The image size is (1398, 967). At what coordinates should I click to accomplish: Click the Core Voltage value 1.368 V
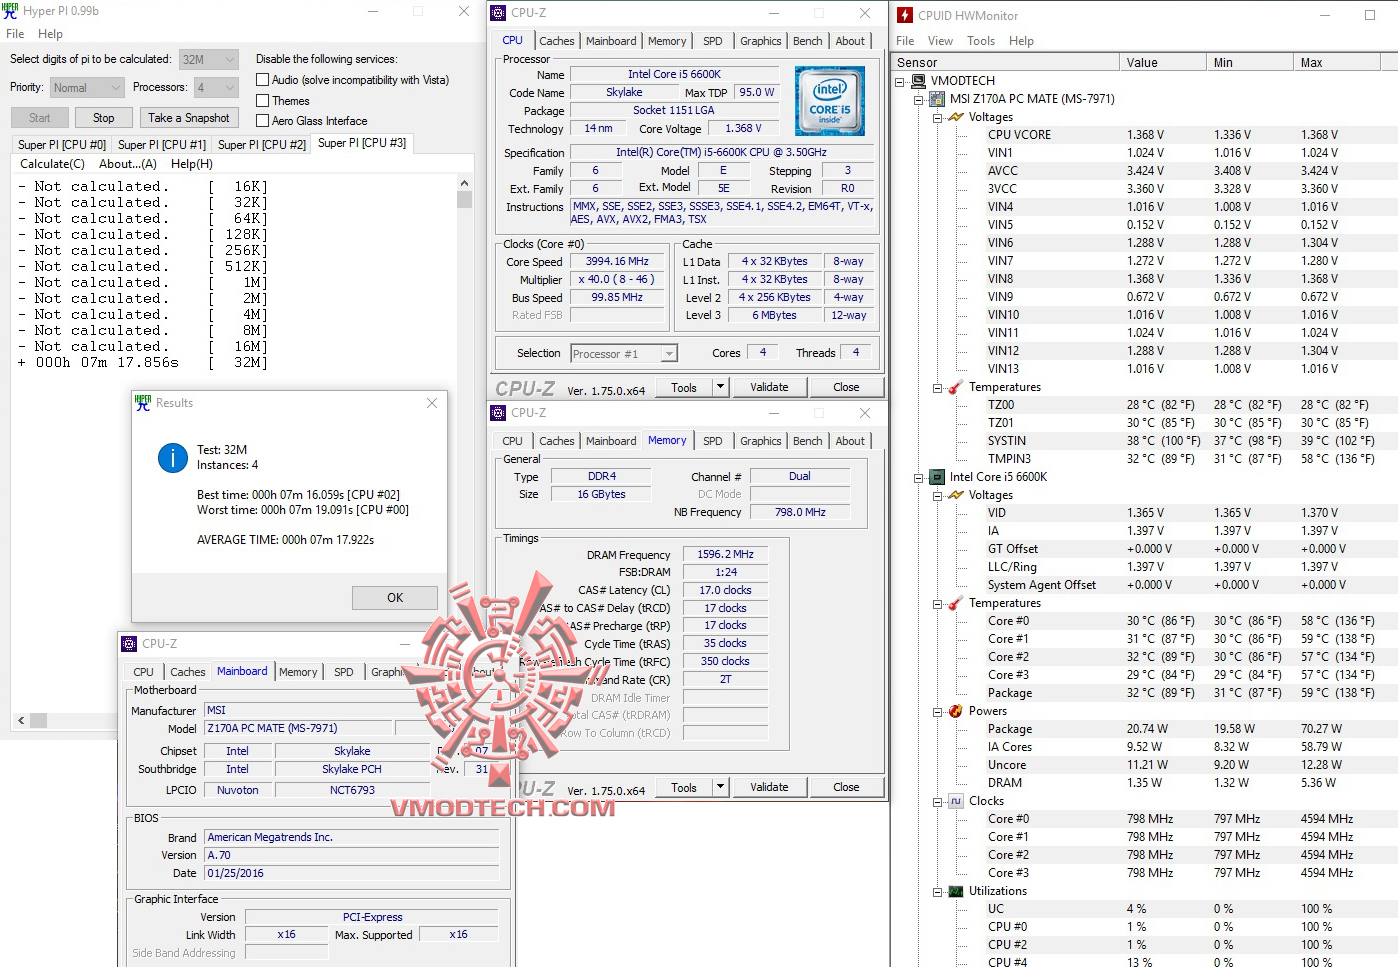tap(743, 128)
